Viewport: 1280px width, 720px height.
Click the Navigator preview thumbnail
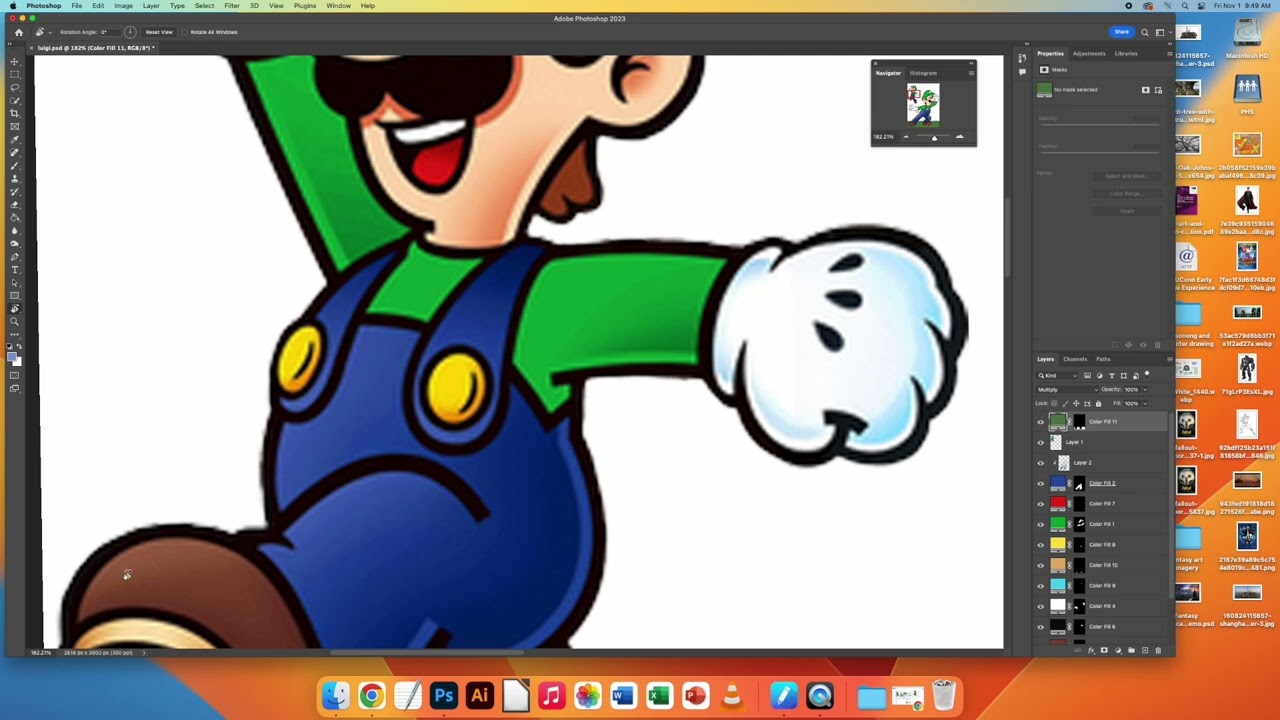923,104
